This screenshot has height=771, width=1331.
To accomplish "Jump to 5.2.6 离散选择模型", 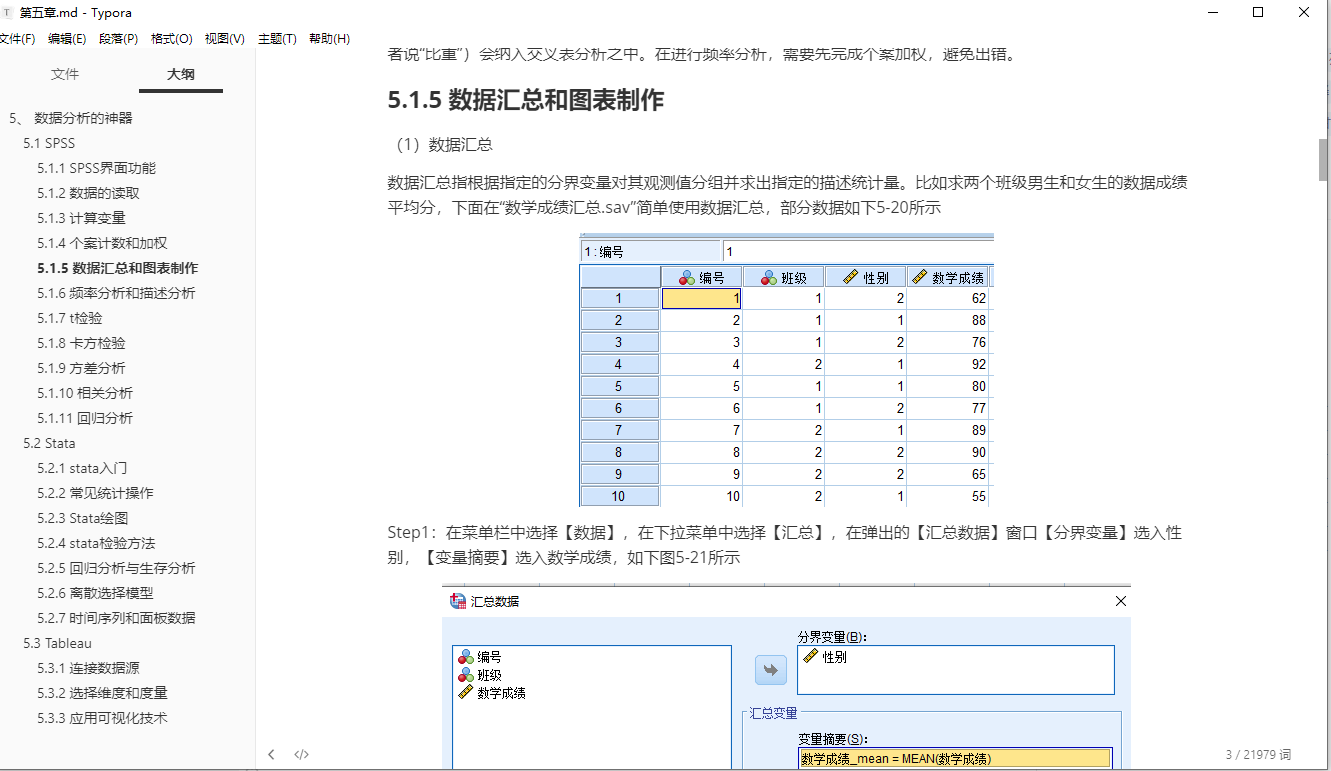I will pyautogui.click(x=96, y=593).
